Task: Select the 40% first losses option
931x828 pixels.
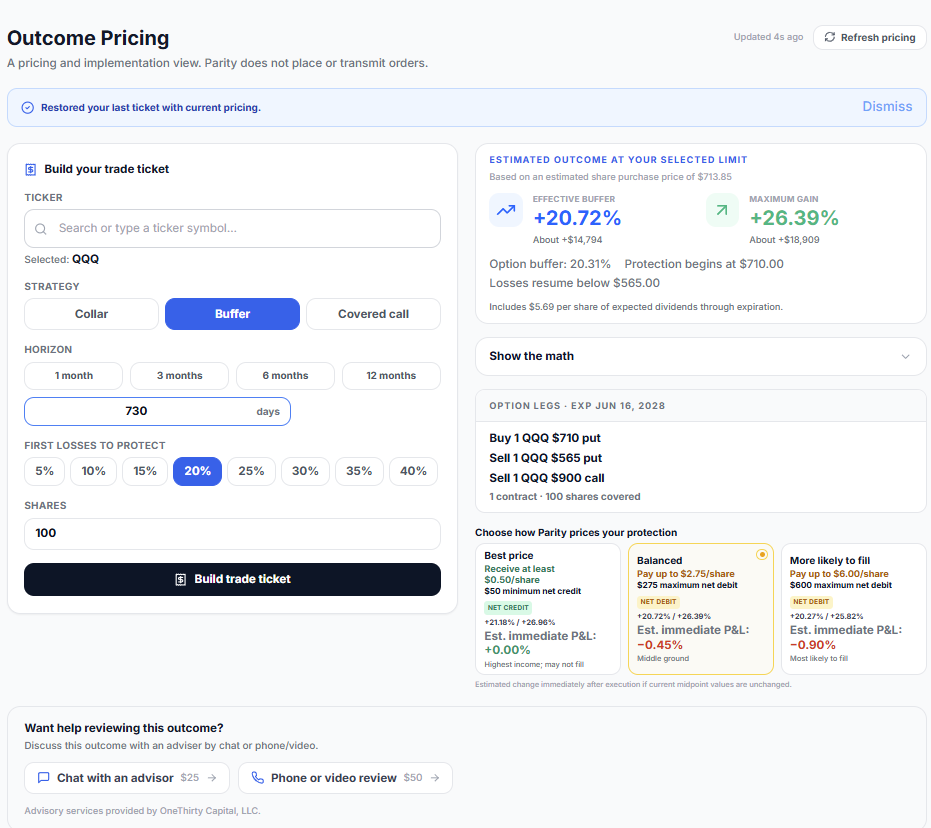Action: (413, 471)
